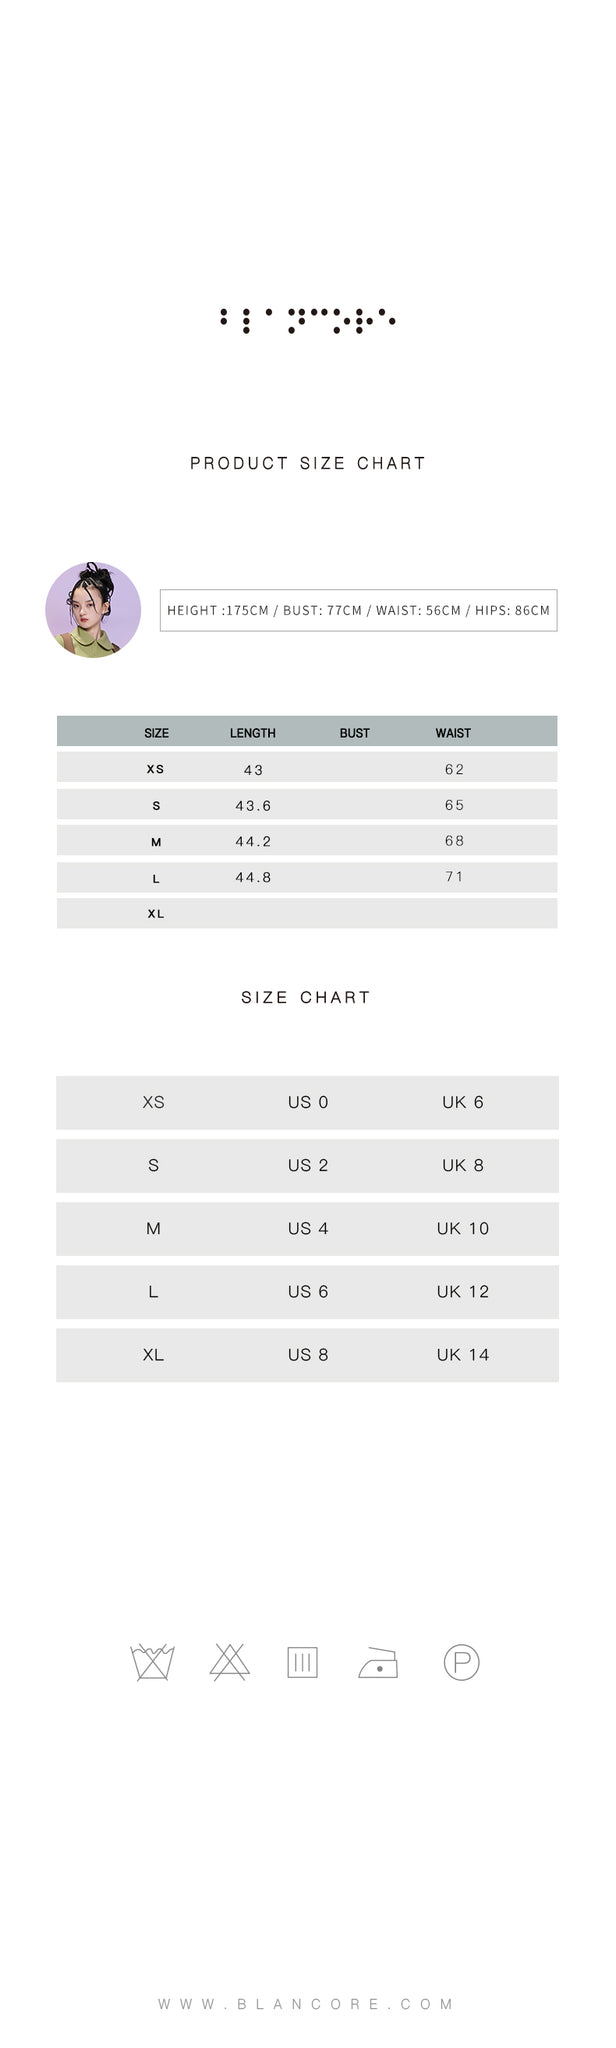Viewport: 616px width, 2048px height.
Task: Click the WAIST column header
Action: (453, 733)
